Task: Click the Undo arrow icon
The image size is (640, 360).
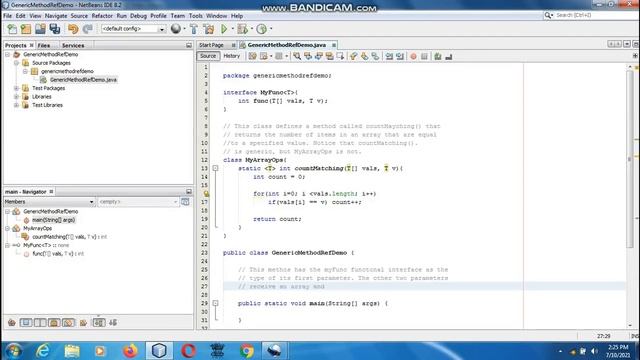Action: [x=73, y=29]
